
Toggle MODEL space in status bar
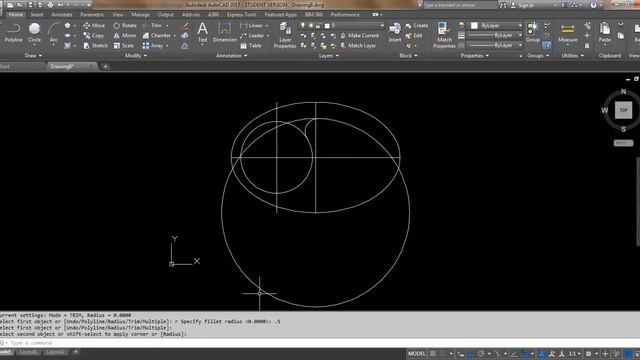click(x=416, y=353)
